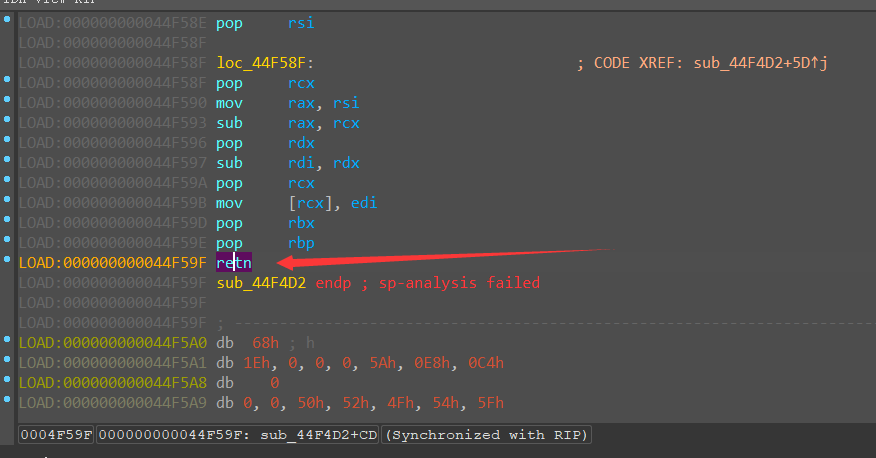Click the pop rdx instruction
This screenshot has height=458, width=876.
[x=265, y=144]
